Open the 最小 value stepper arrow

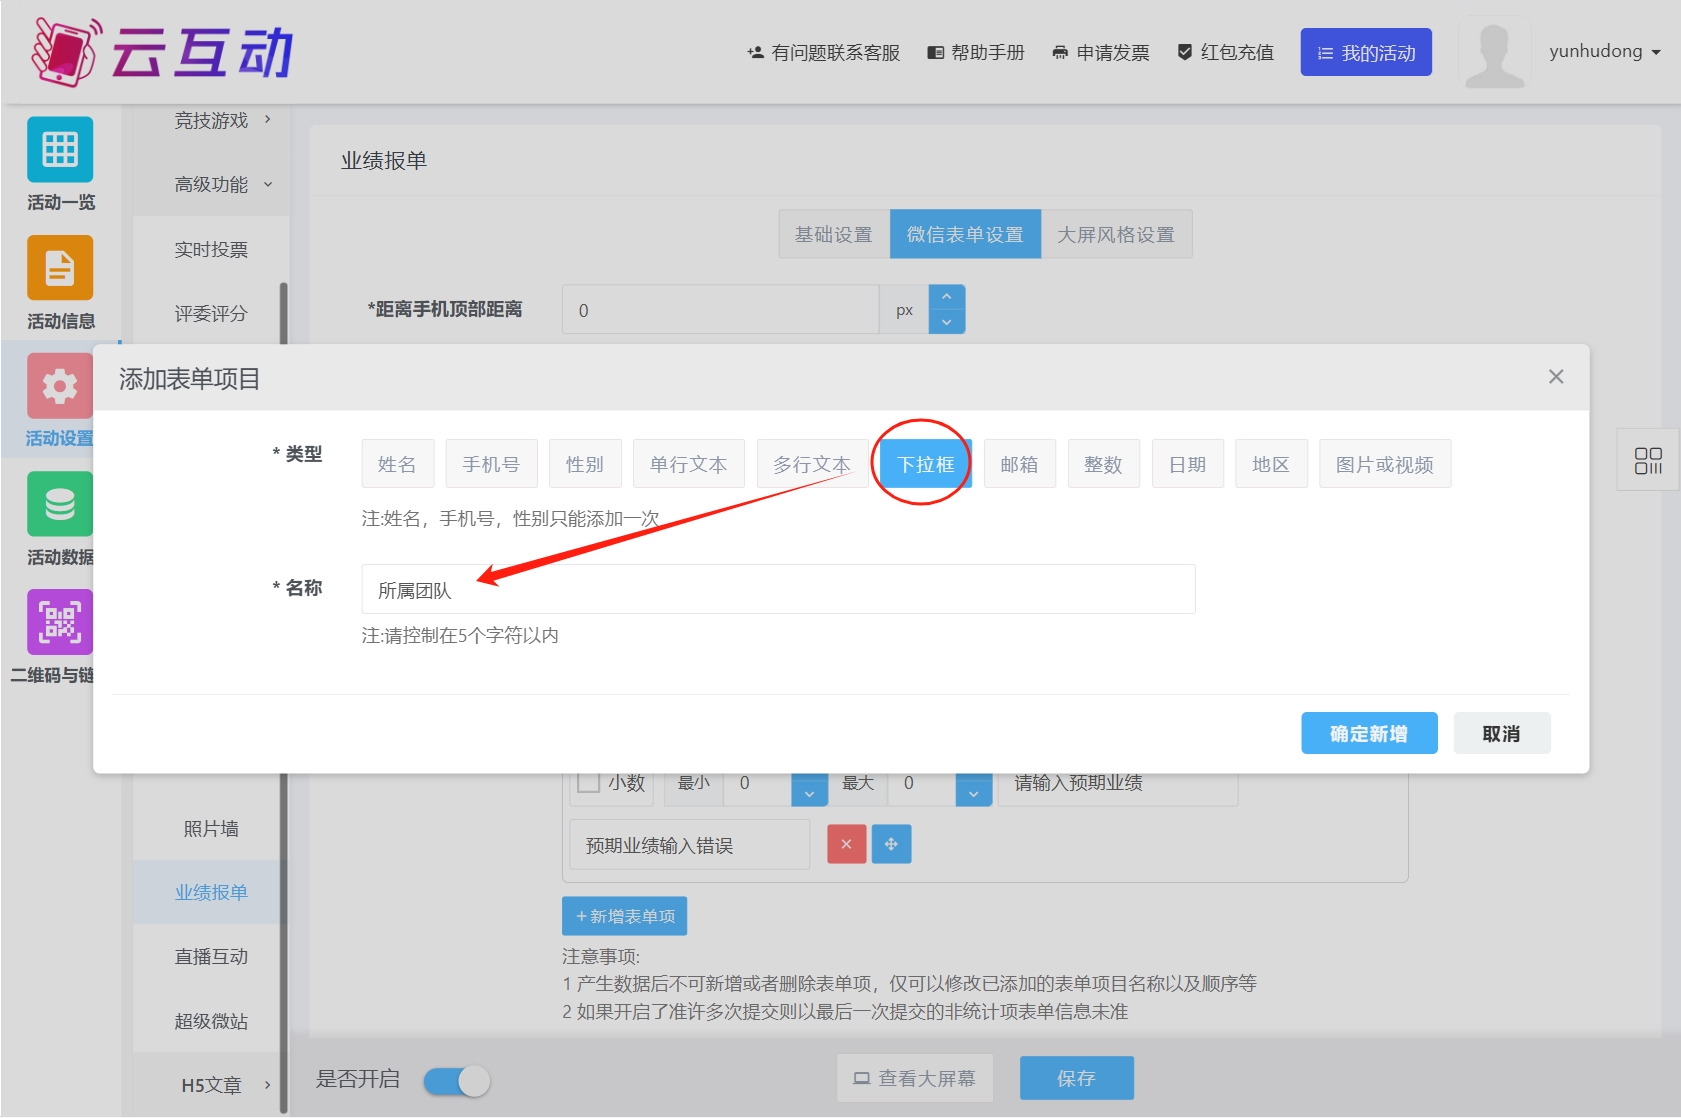pos(809,790)
